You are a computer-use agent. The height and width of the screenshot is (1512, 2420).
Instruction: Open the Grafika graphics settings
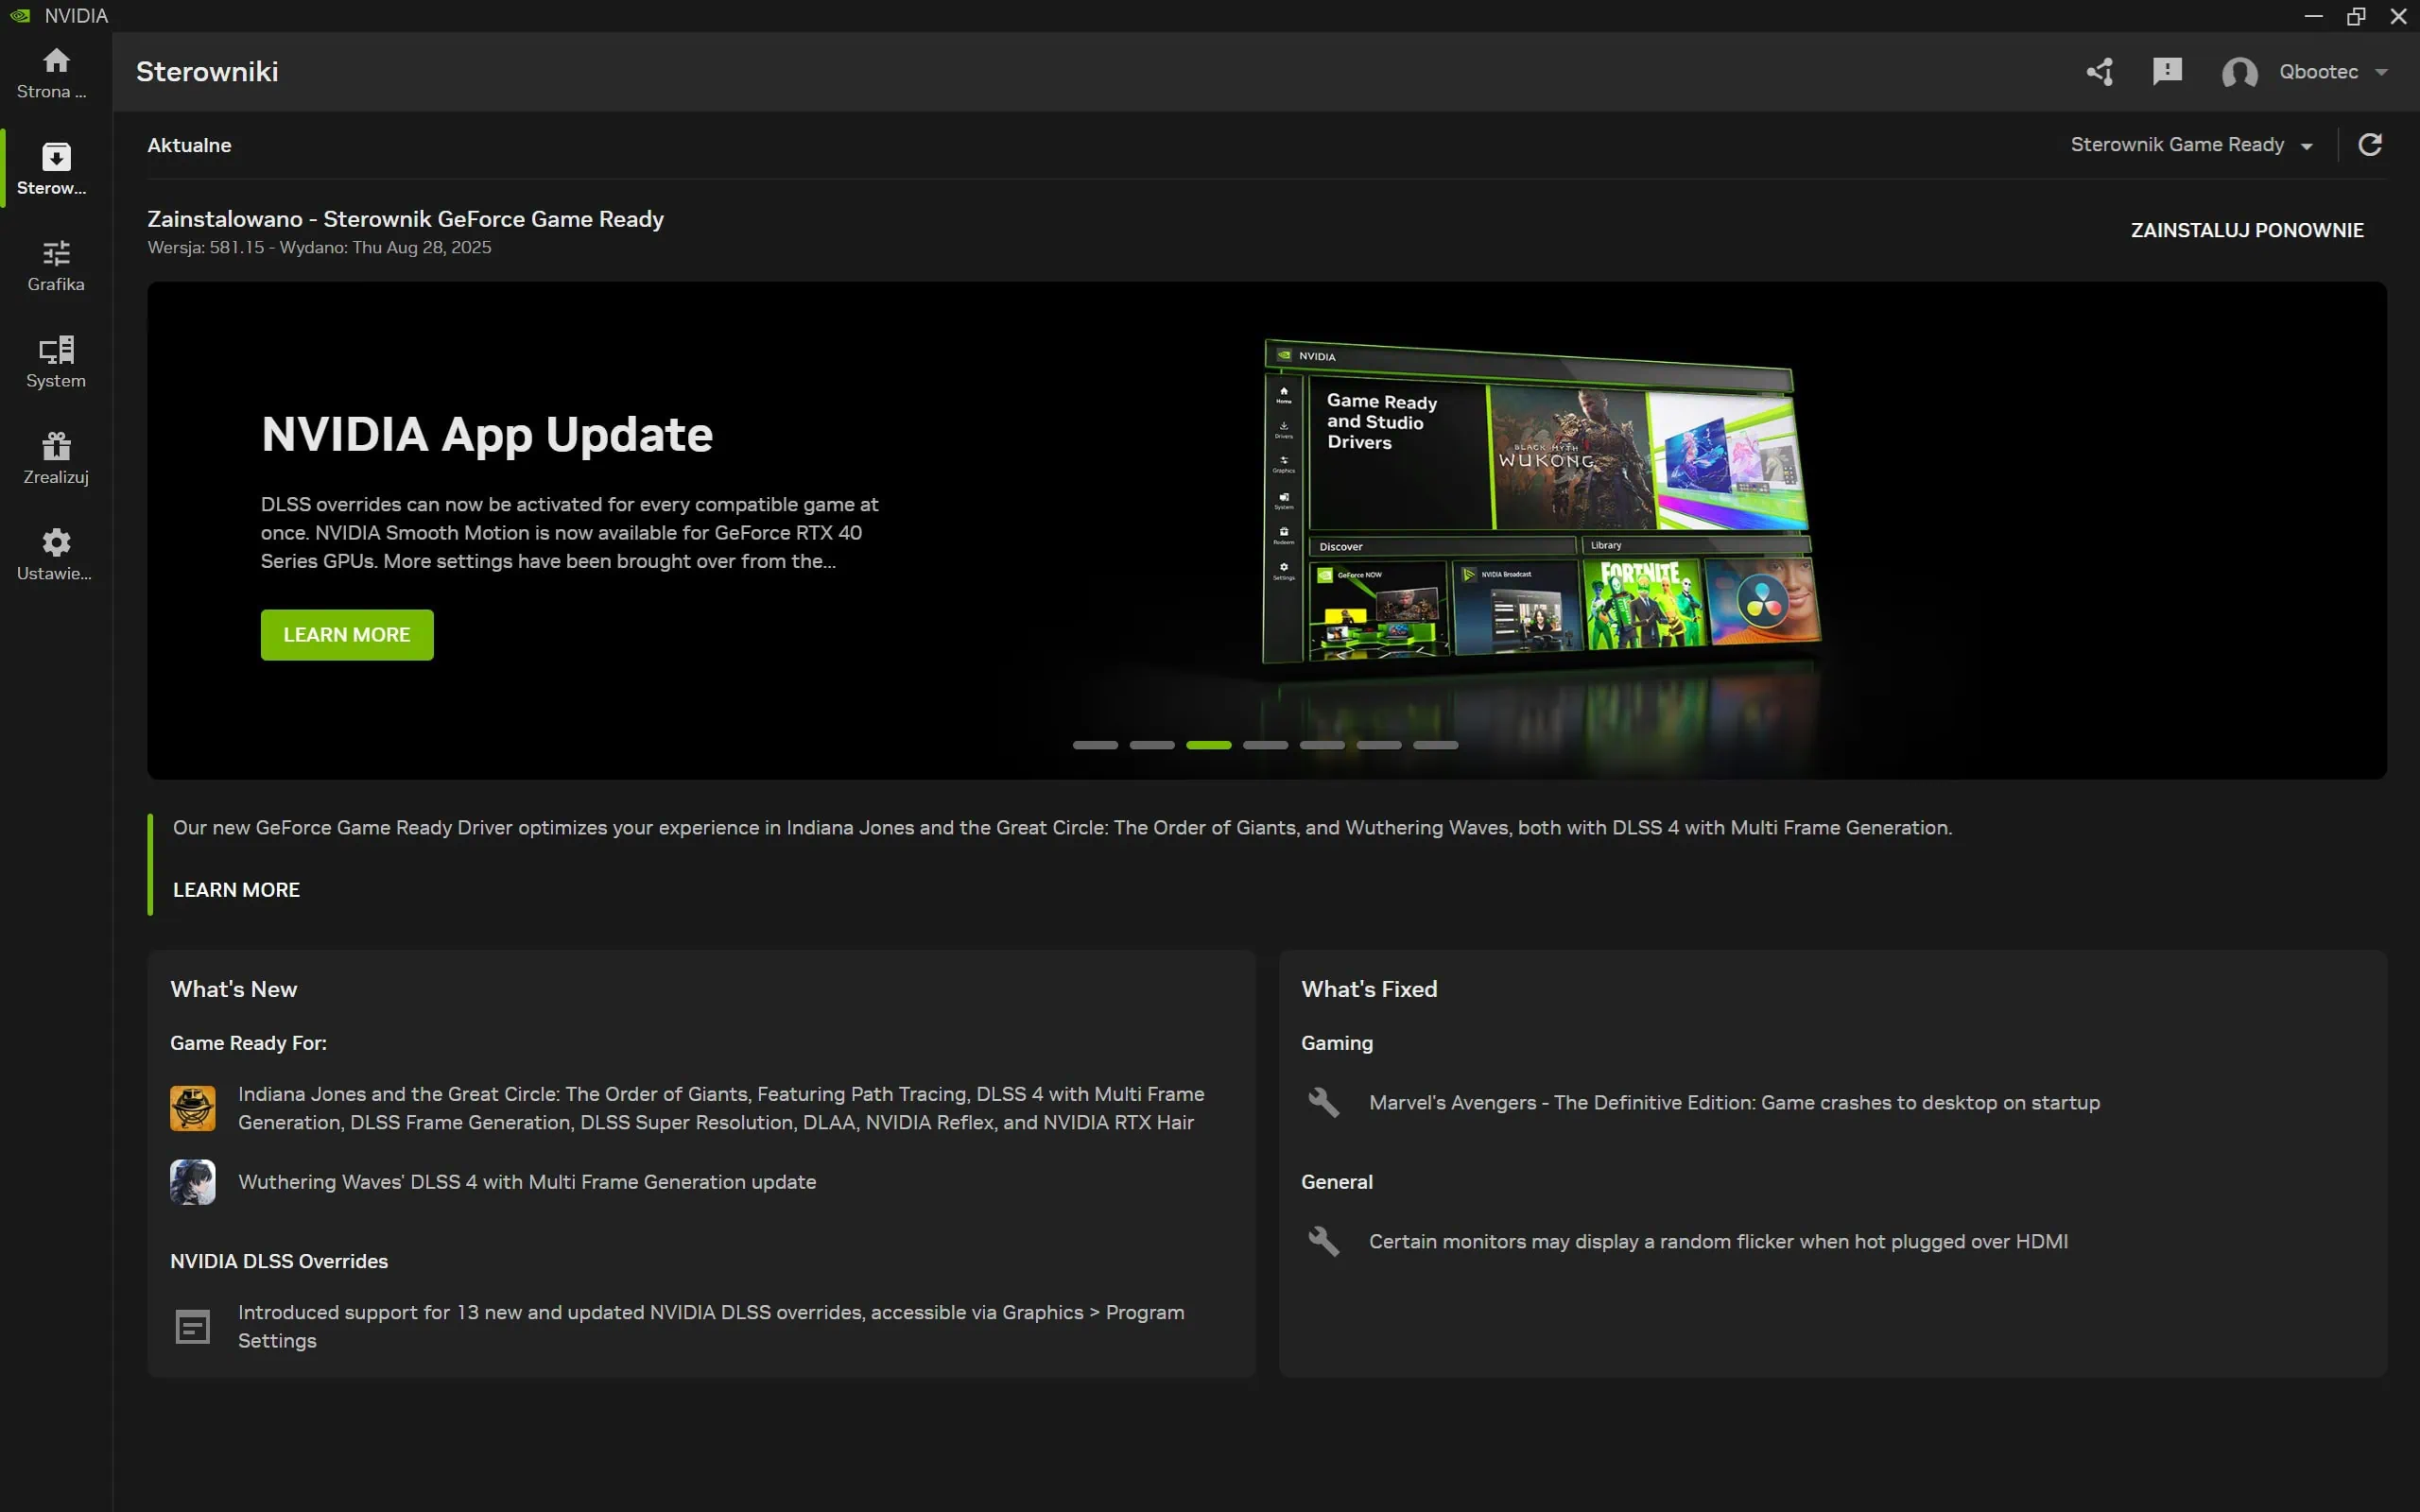55,264
